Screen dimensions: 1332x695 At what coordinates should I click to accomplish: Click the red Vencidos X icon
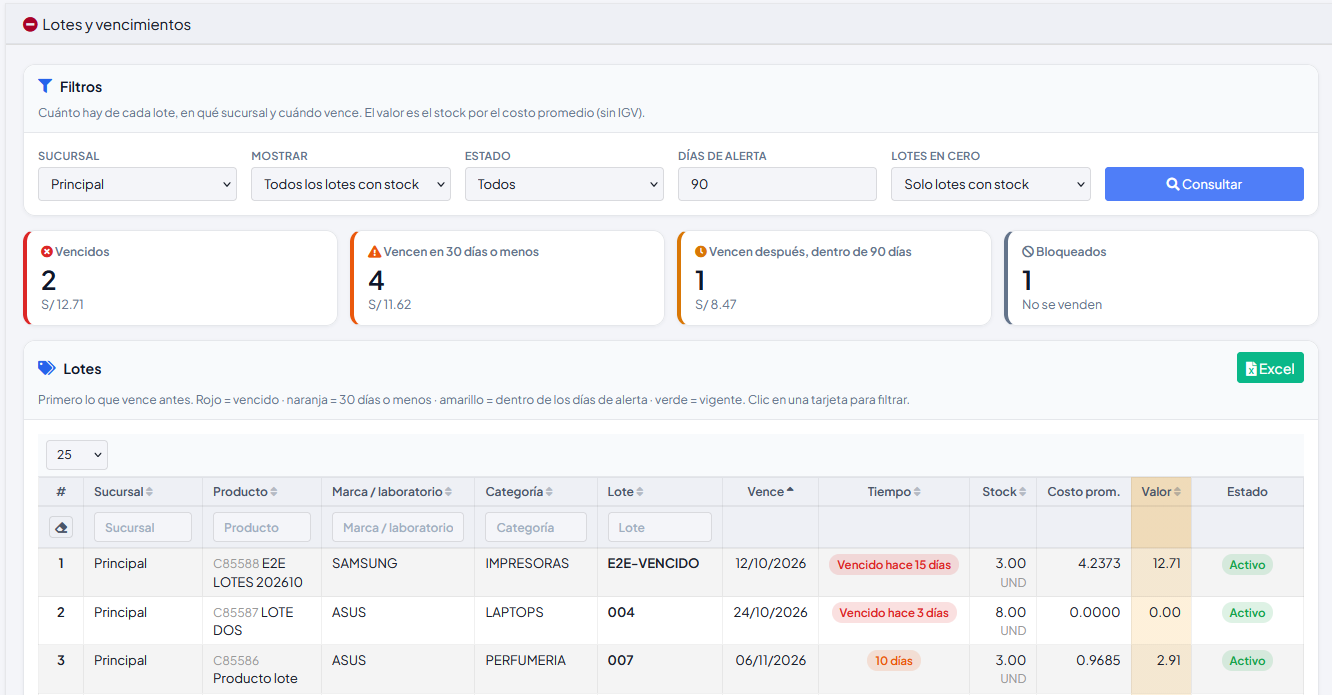47,252
